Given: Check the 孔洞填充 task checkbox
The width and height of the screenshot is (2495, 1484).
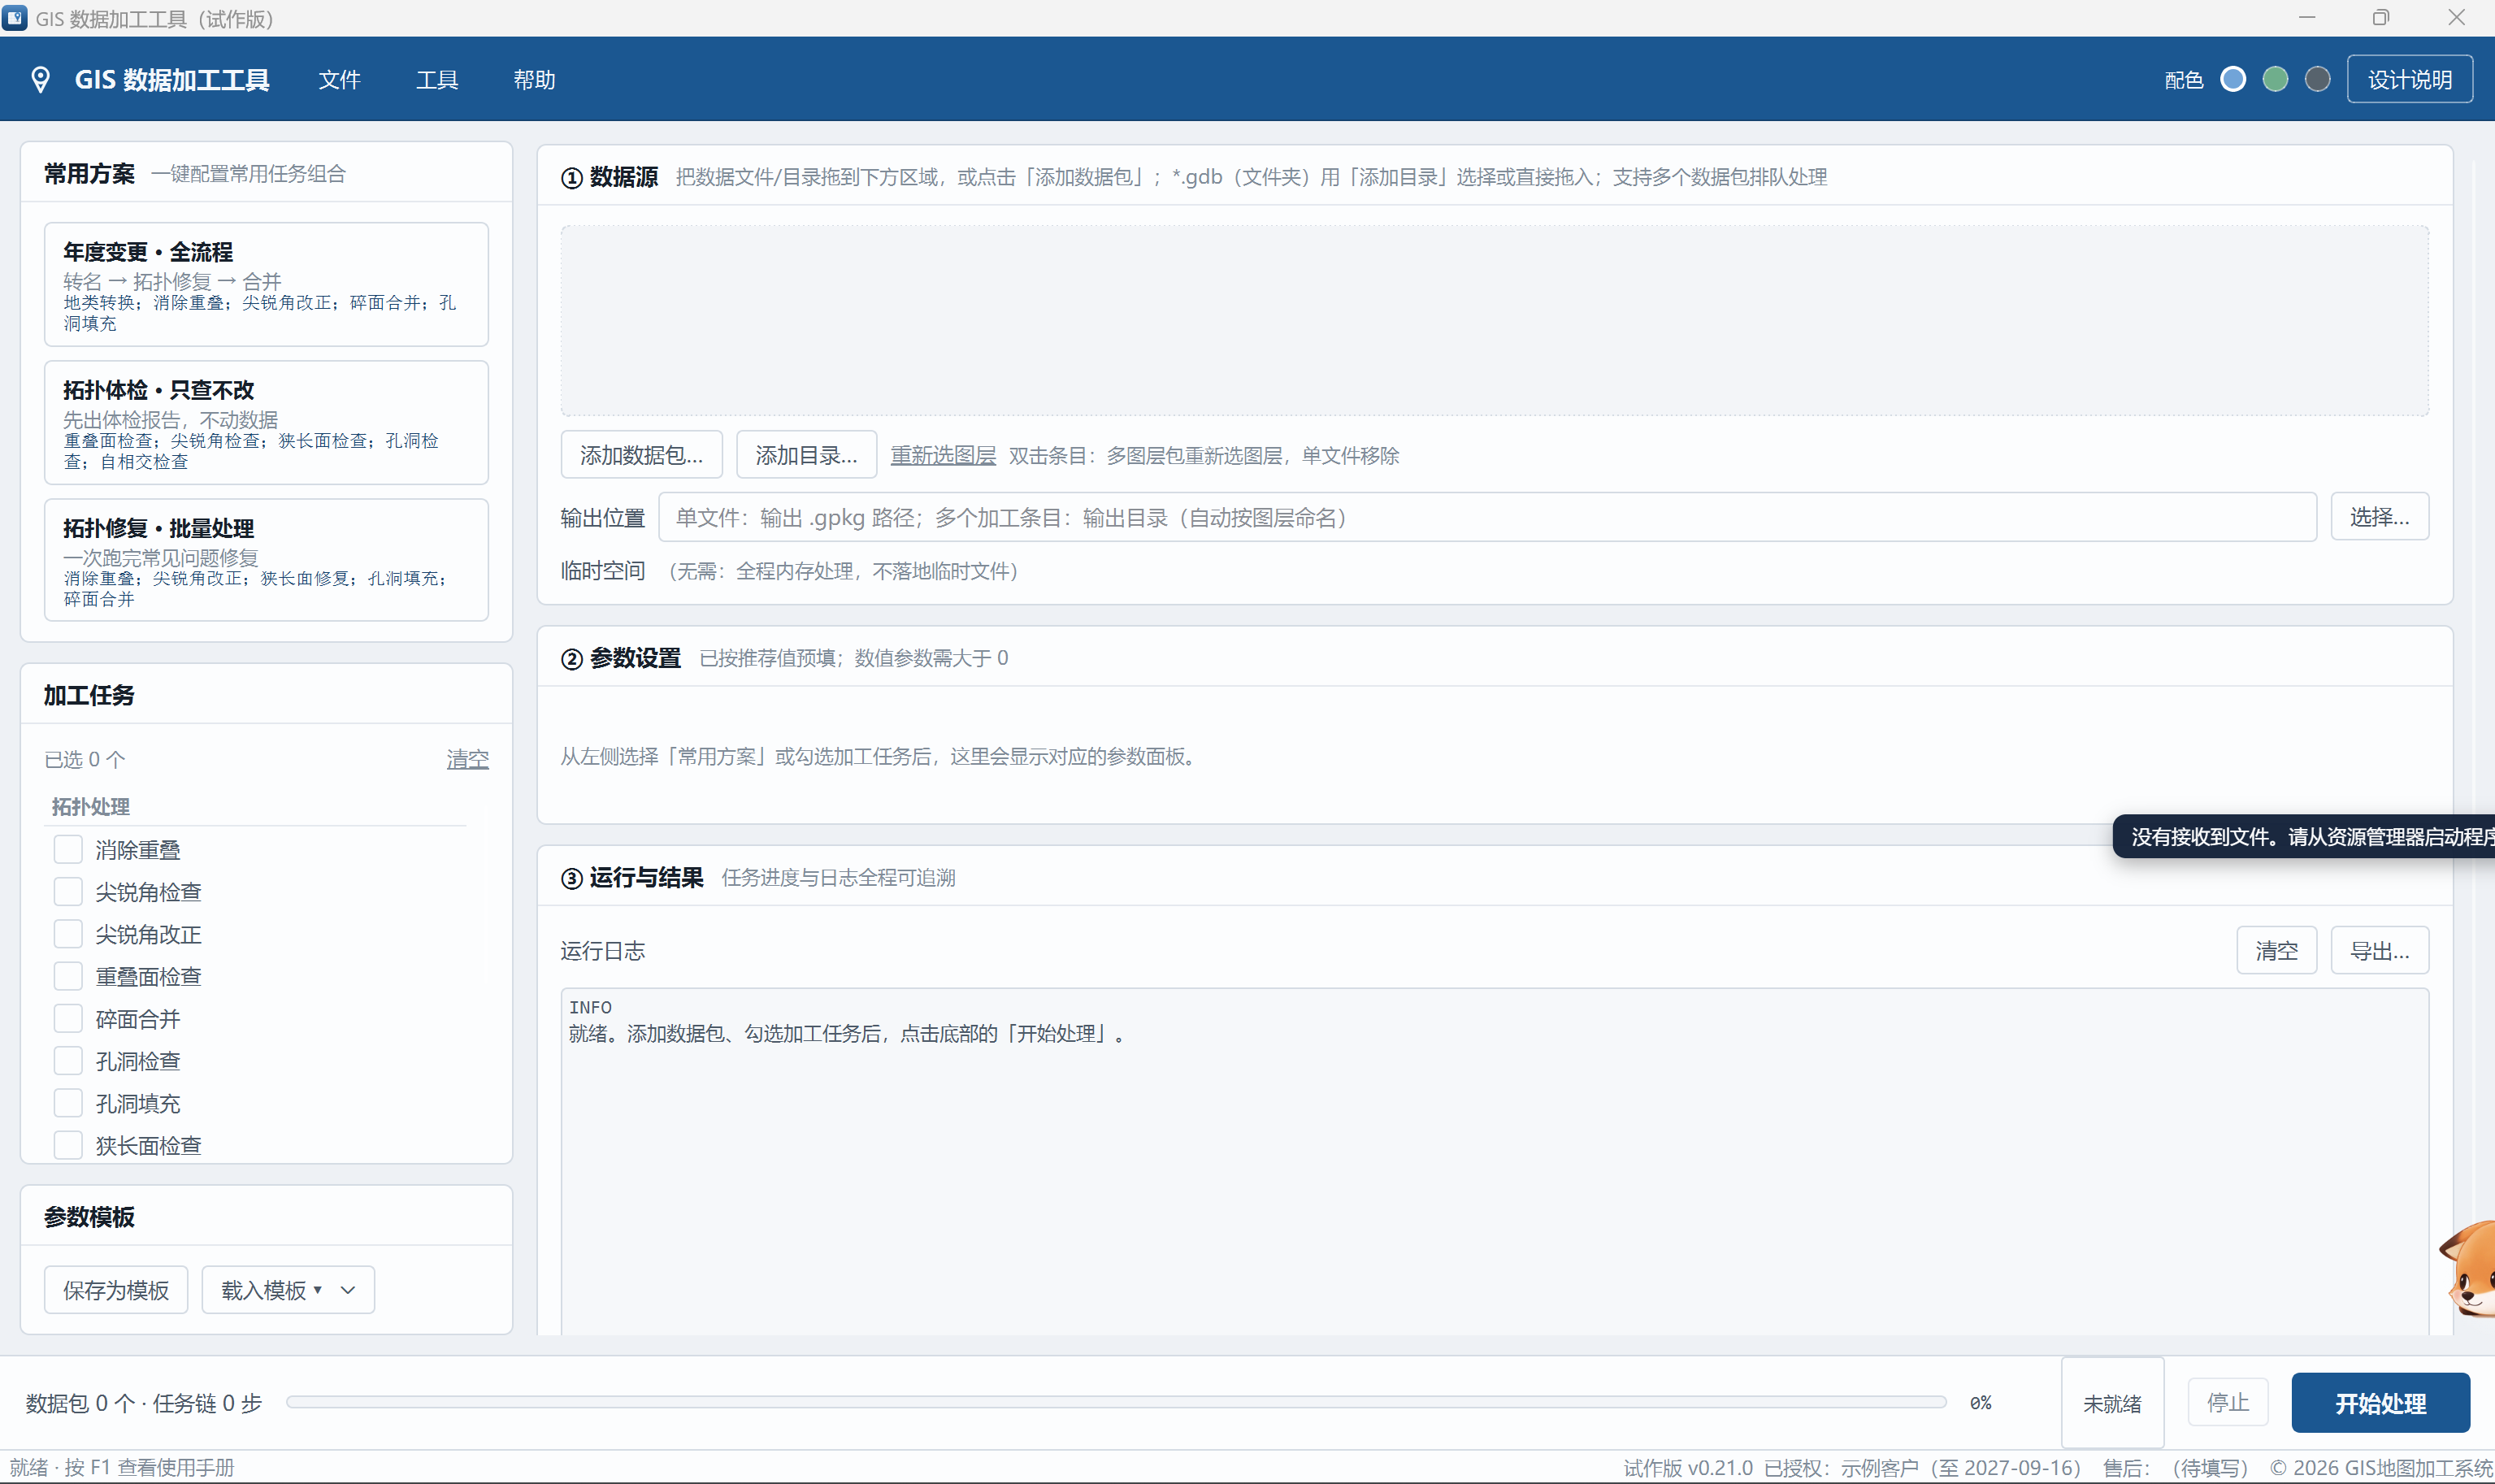Looking at the screenshot, I should (68, 1103).
